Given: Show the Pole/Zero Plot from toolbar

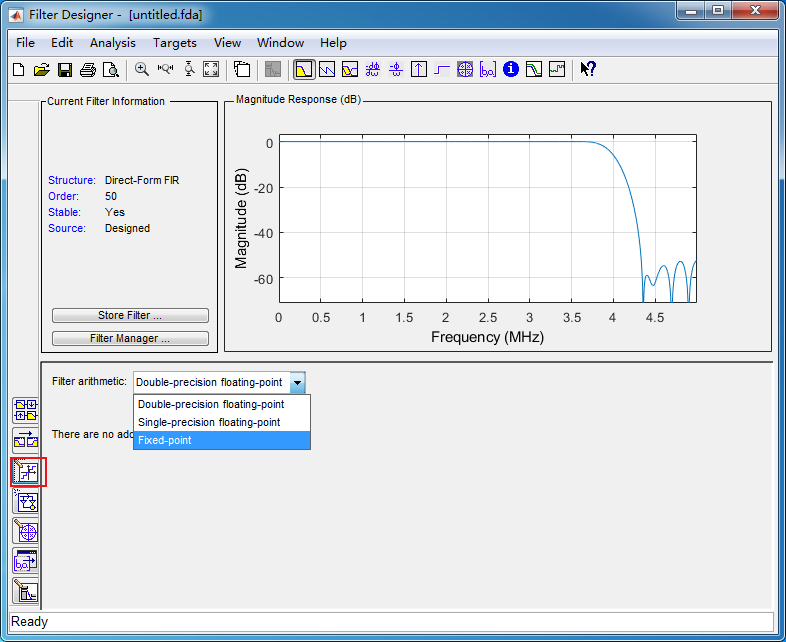Looking at the screenshot, I should 465,69.
